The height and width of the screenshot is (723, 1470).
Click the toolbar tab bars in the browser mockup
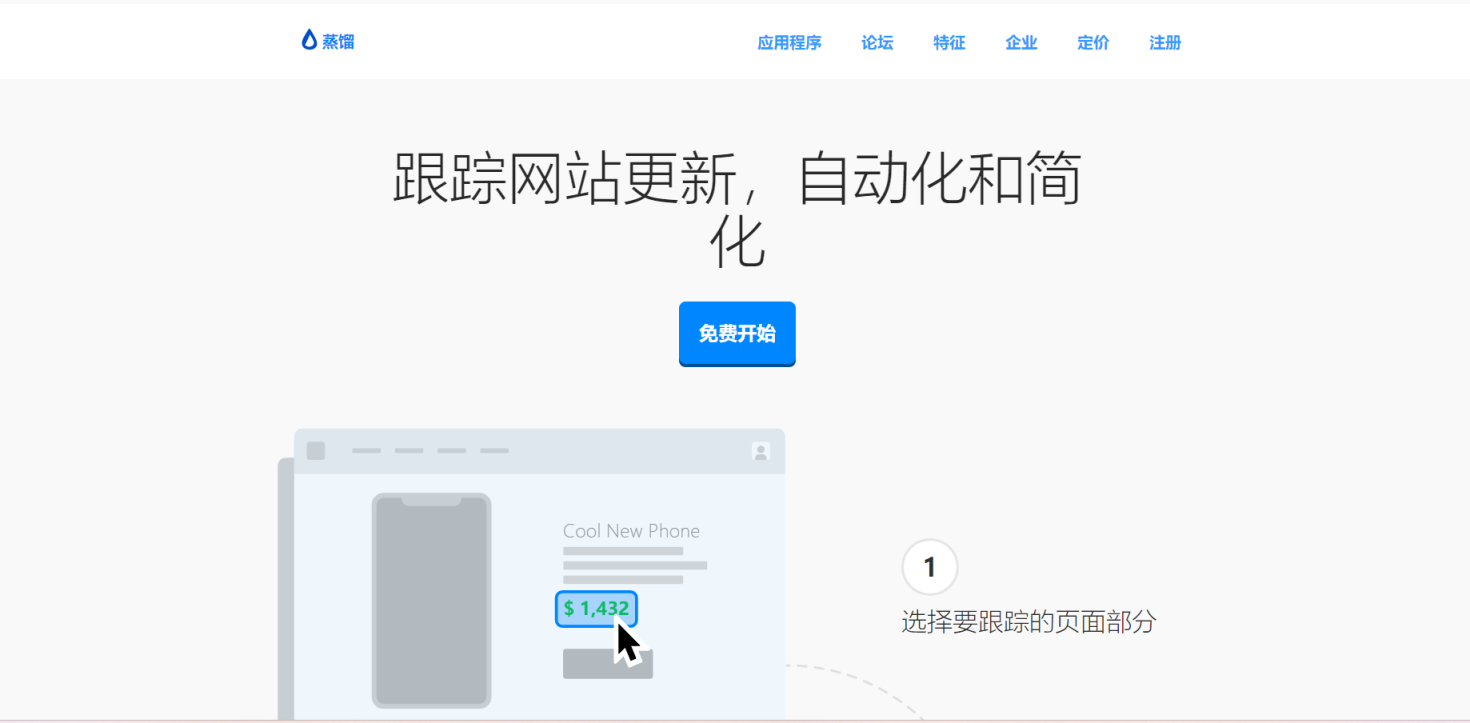pos(430,450)
